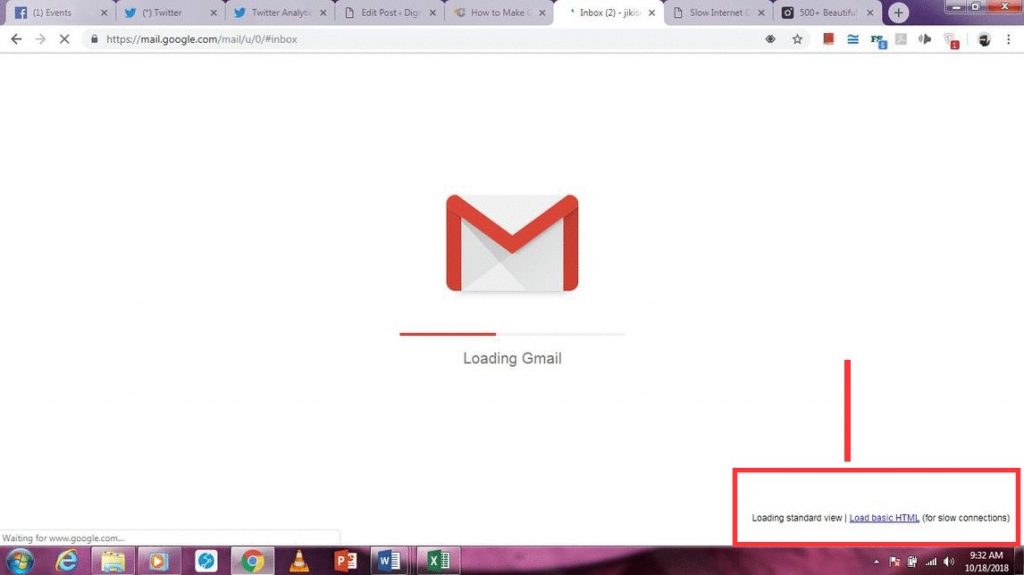Screen dimensions: 1024x575
Task: Click the browser forward arrow
Action: 40,39
